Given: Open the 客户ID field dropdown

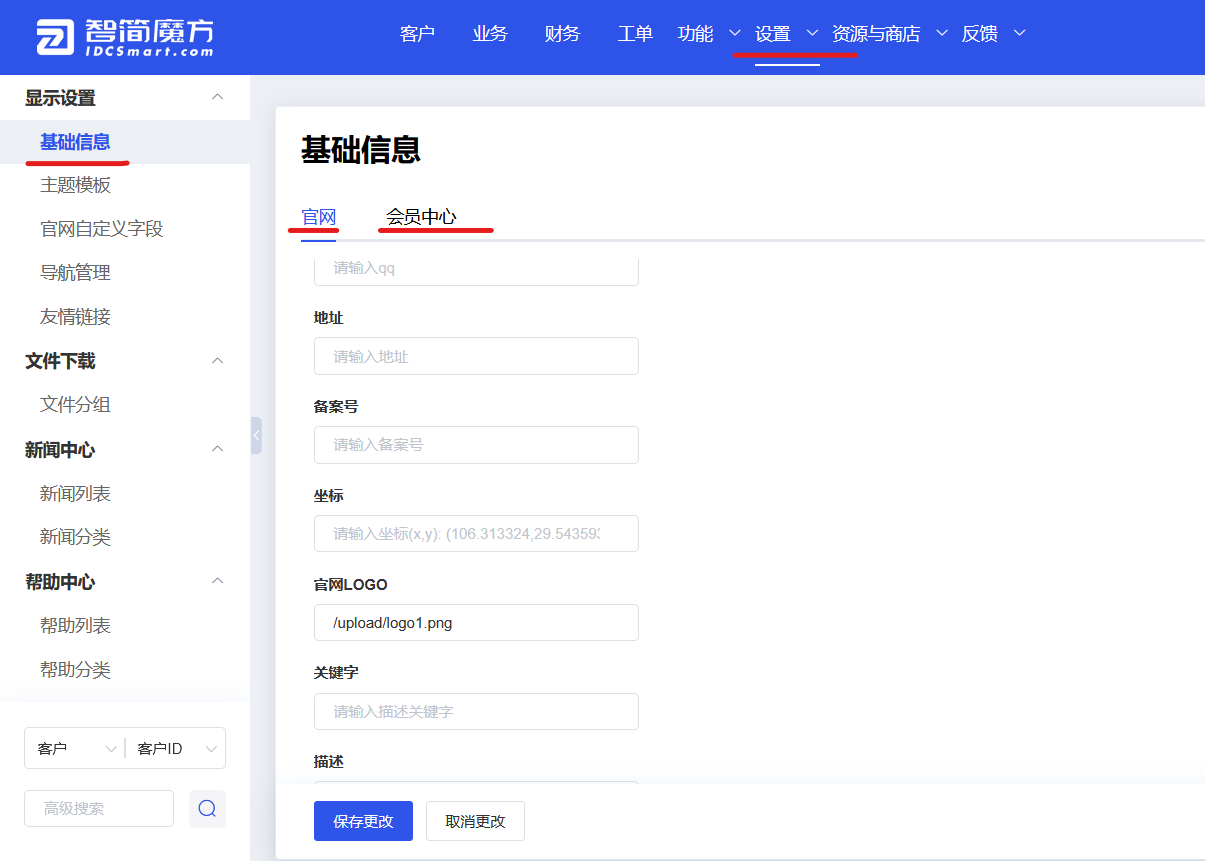Looking at the screenshot, I should (176, 748).
